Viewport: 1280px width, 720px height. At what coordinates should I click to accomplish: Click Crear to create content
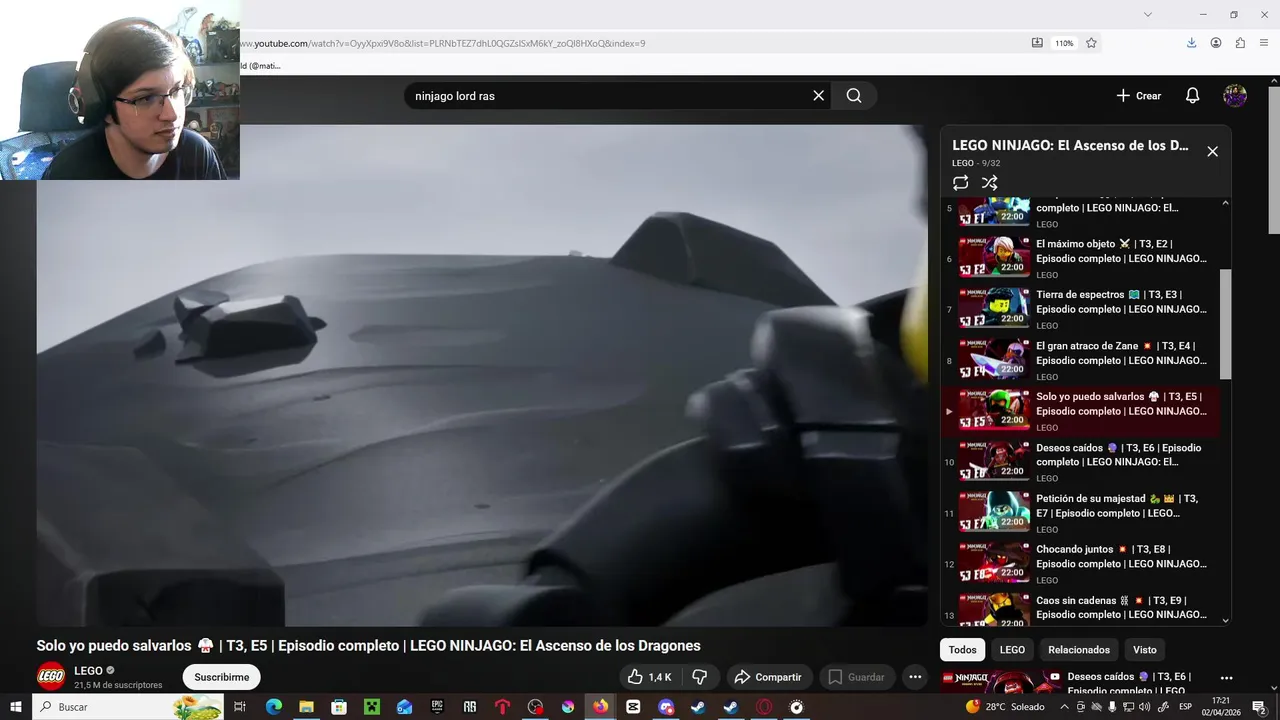click(1138, 96)
